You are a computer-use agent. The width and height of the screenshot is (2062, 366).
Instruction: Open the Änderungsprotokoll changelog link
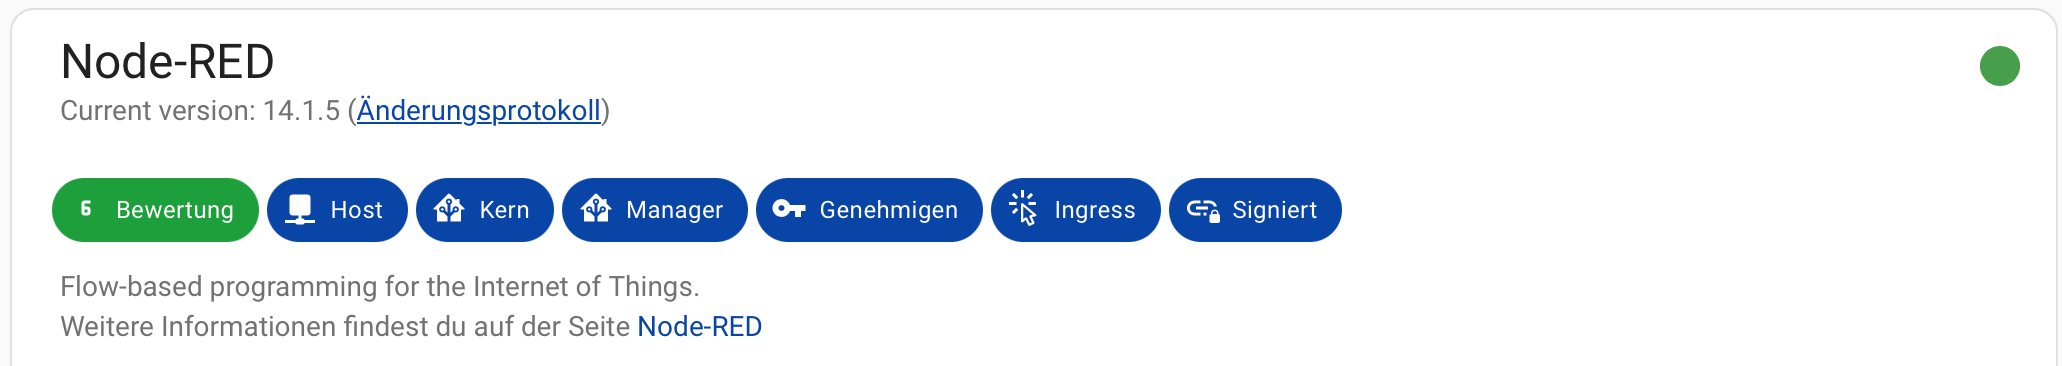pos(479,110)
